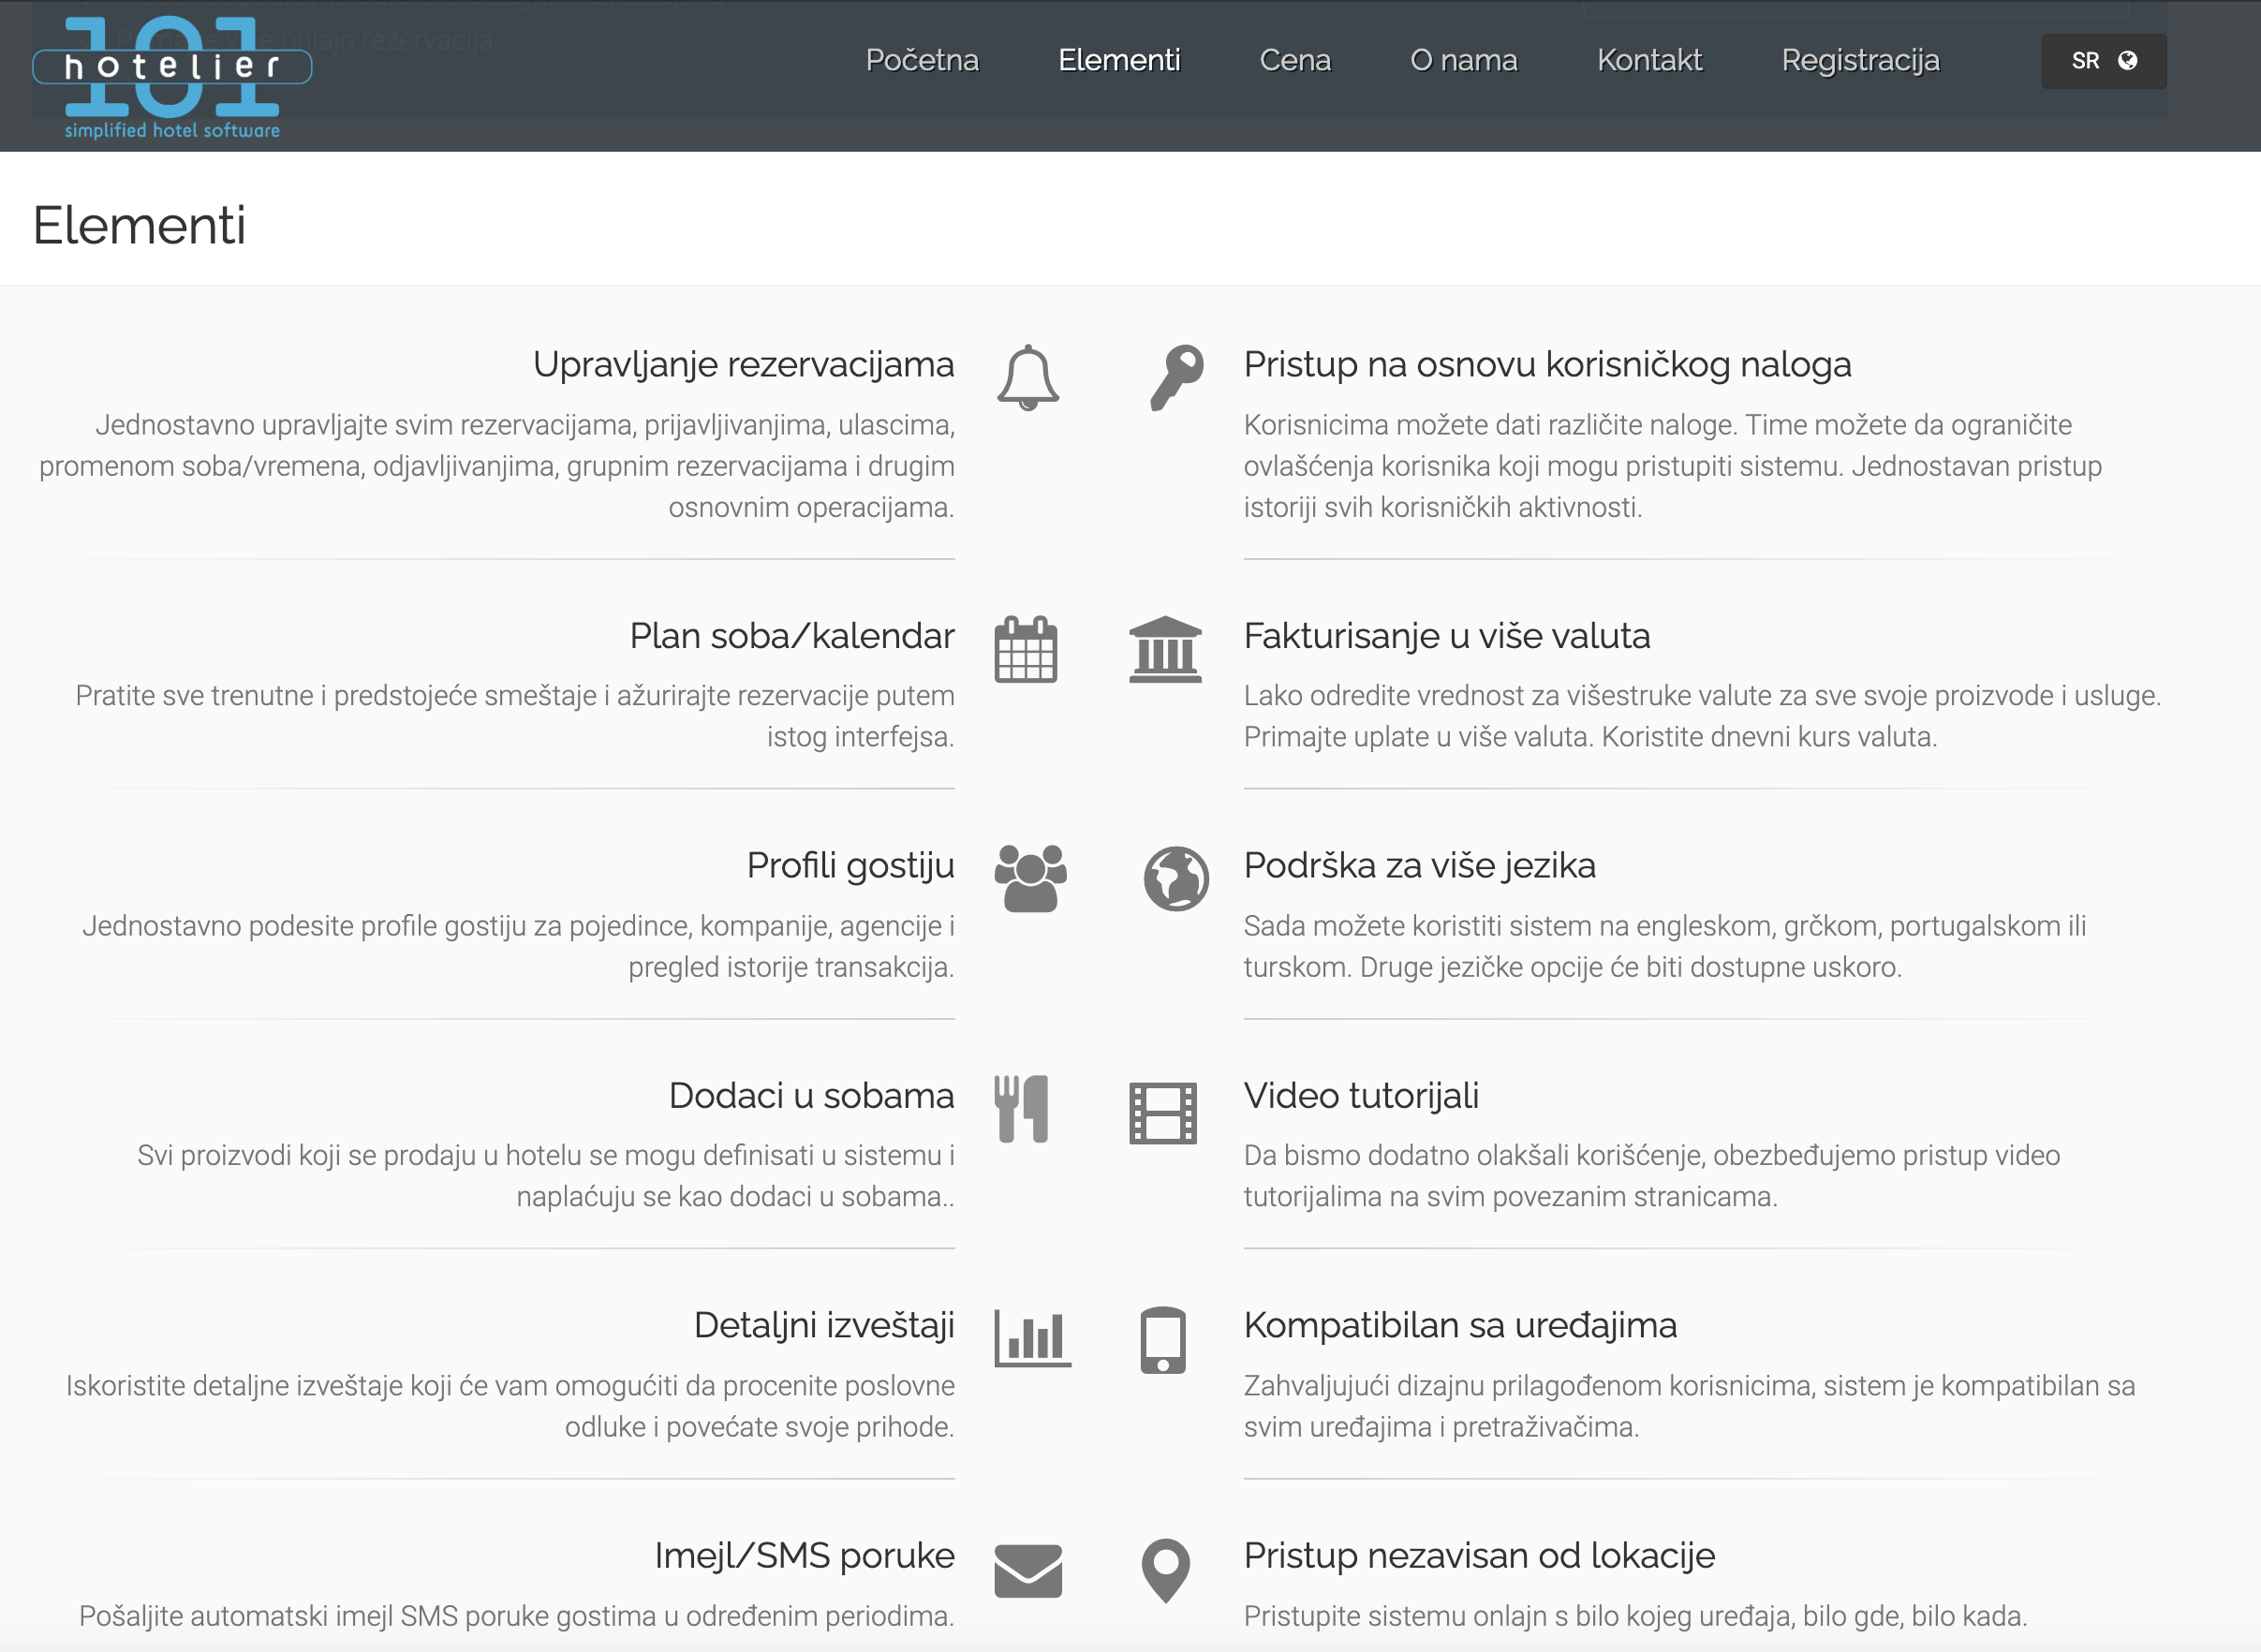Viewport: 2261px width, 1652px height.
Task: Click the Registracija link
Action: pyautogui.click(x=1860, y=60)
